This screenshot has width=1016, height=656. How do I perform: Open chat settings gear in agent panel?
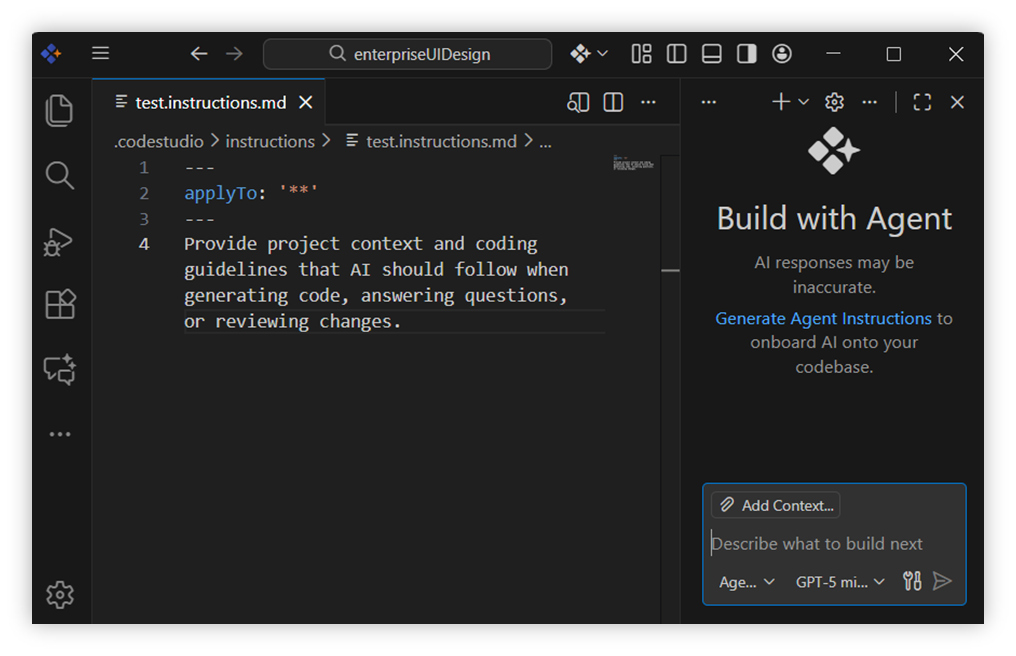[834, 102]
